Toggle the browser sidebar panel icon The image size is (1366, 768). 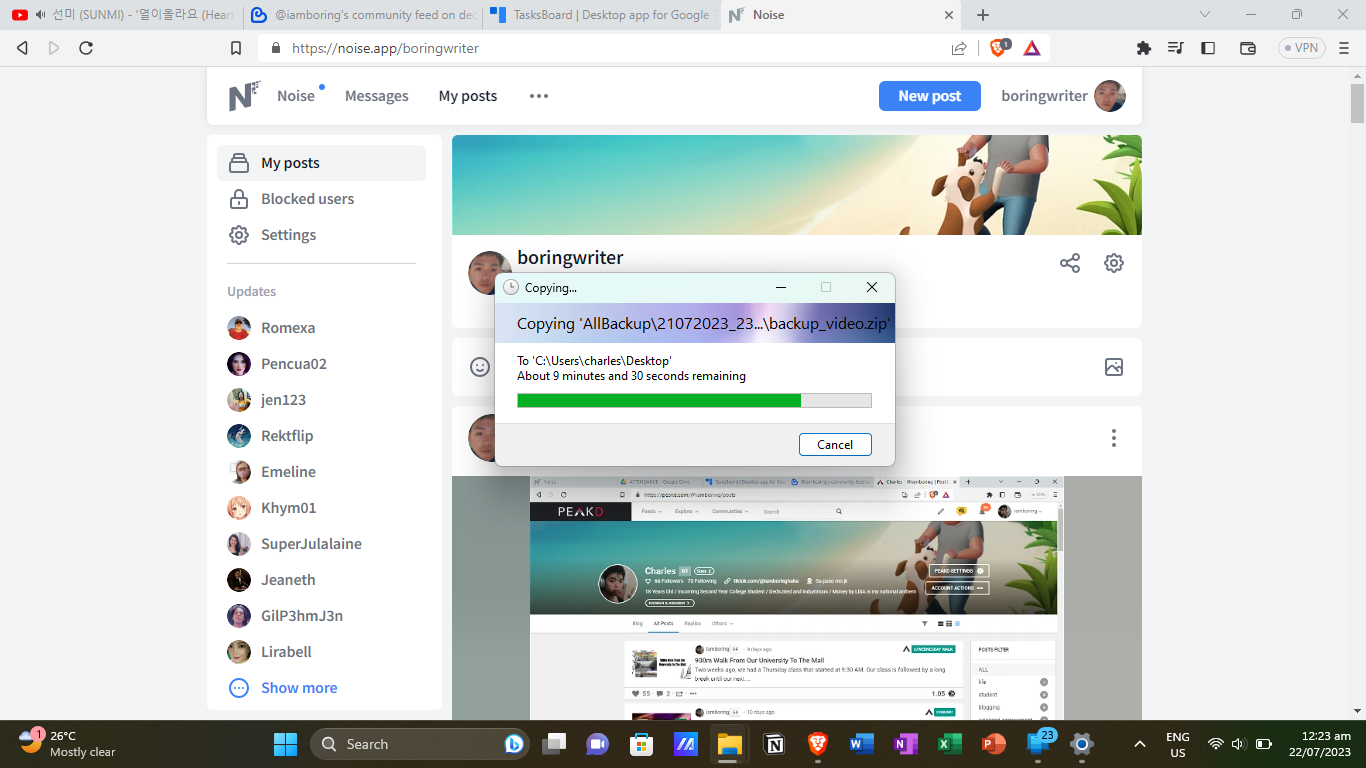(1208, 48)
